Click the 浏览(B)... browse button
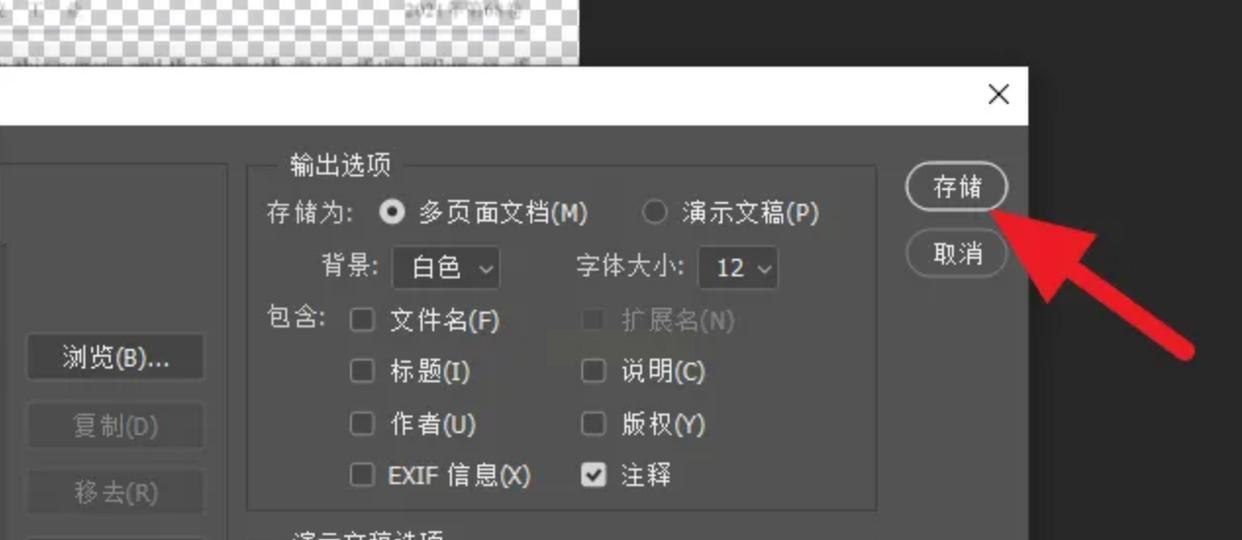 pyautogui.click(x=116, y=358)
